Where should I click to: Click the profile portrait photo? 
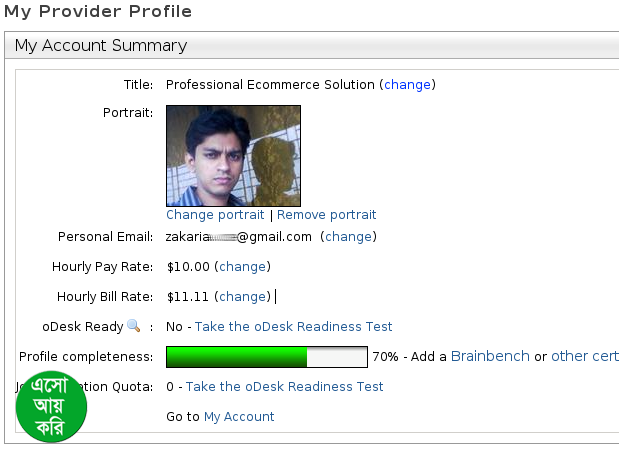[233, 156]
